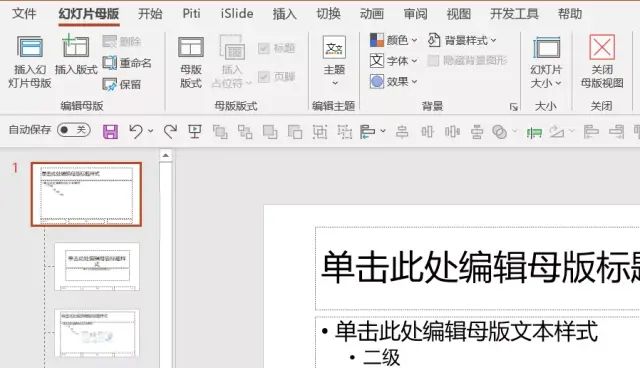Switch to the 插入 tab
640x368 pixels.
284,14
